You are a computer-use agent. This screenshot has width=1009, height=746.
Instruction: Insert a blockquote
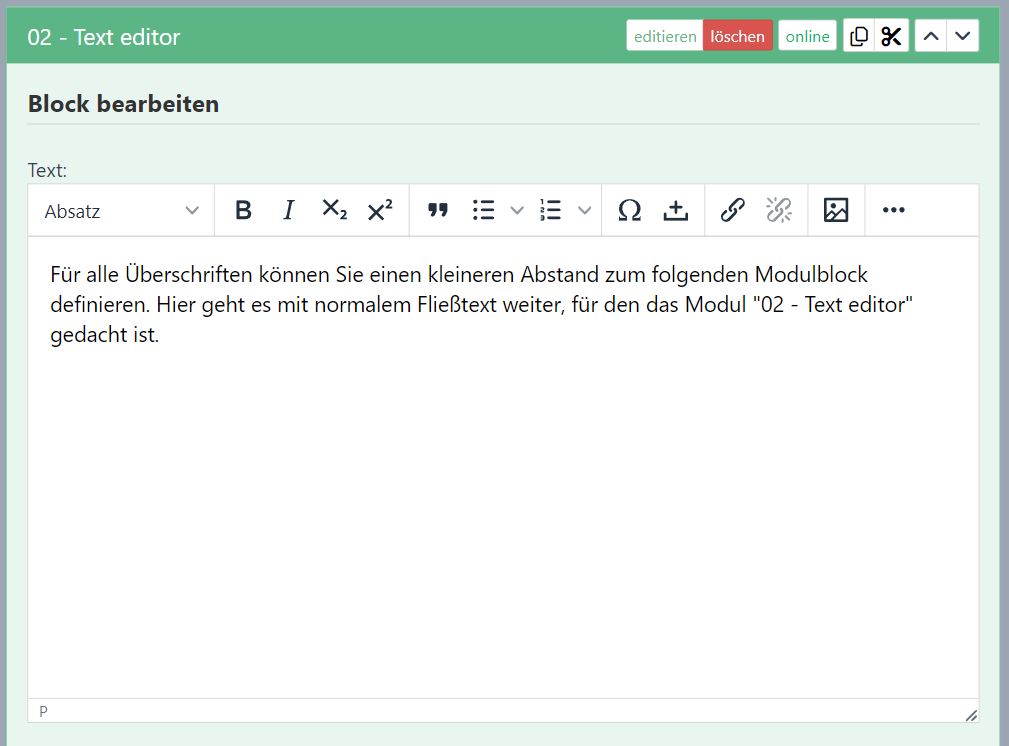pos(438,210)
